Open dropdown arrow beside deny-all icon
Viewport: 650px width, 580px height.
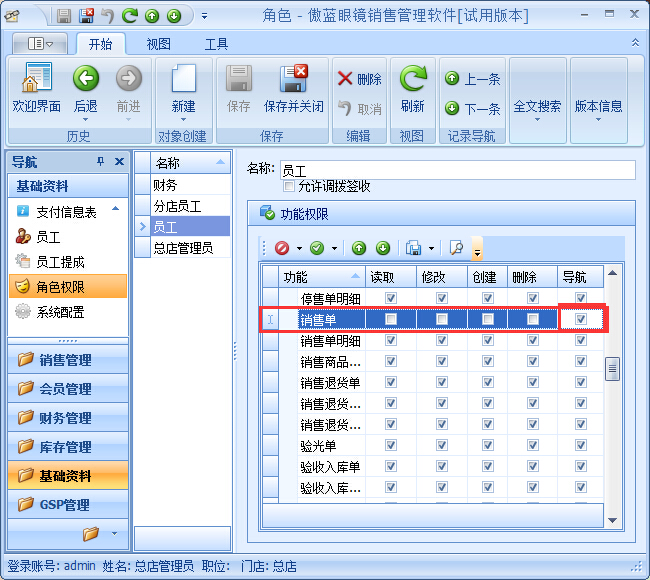click(299, 249)
